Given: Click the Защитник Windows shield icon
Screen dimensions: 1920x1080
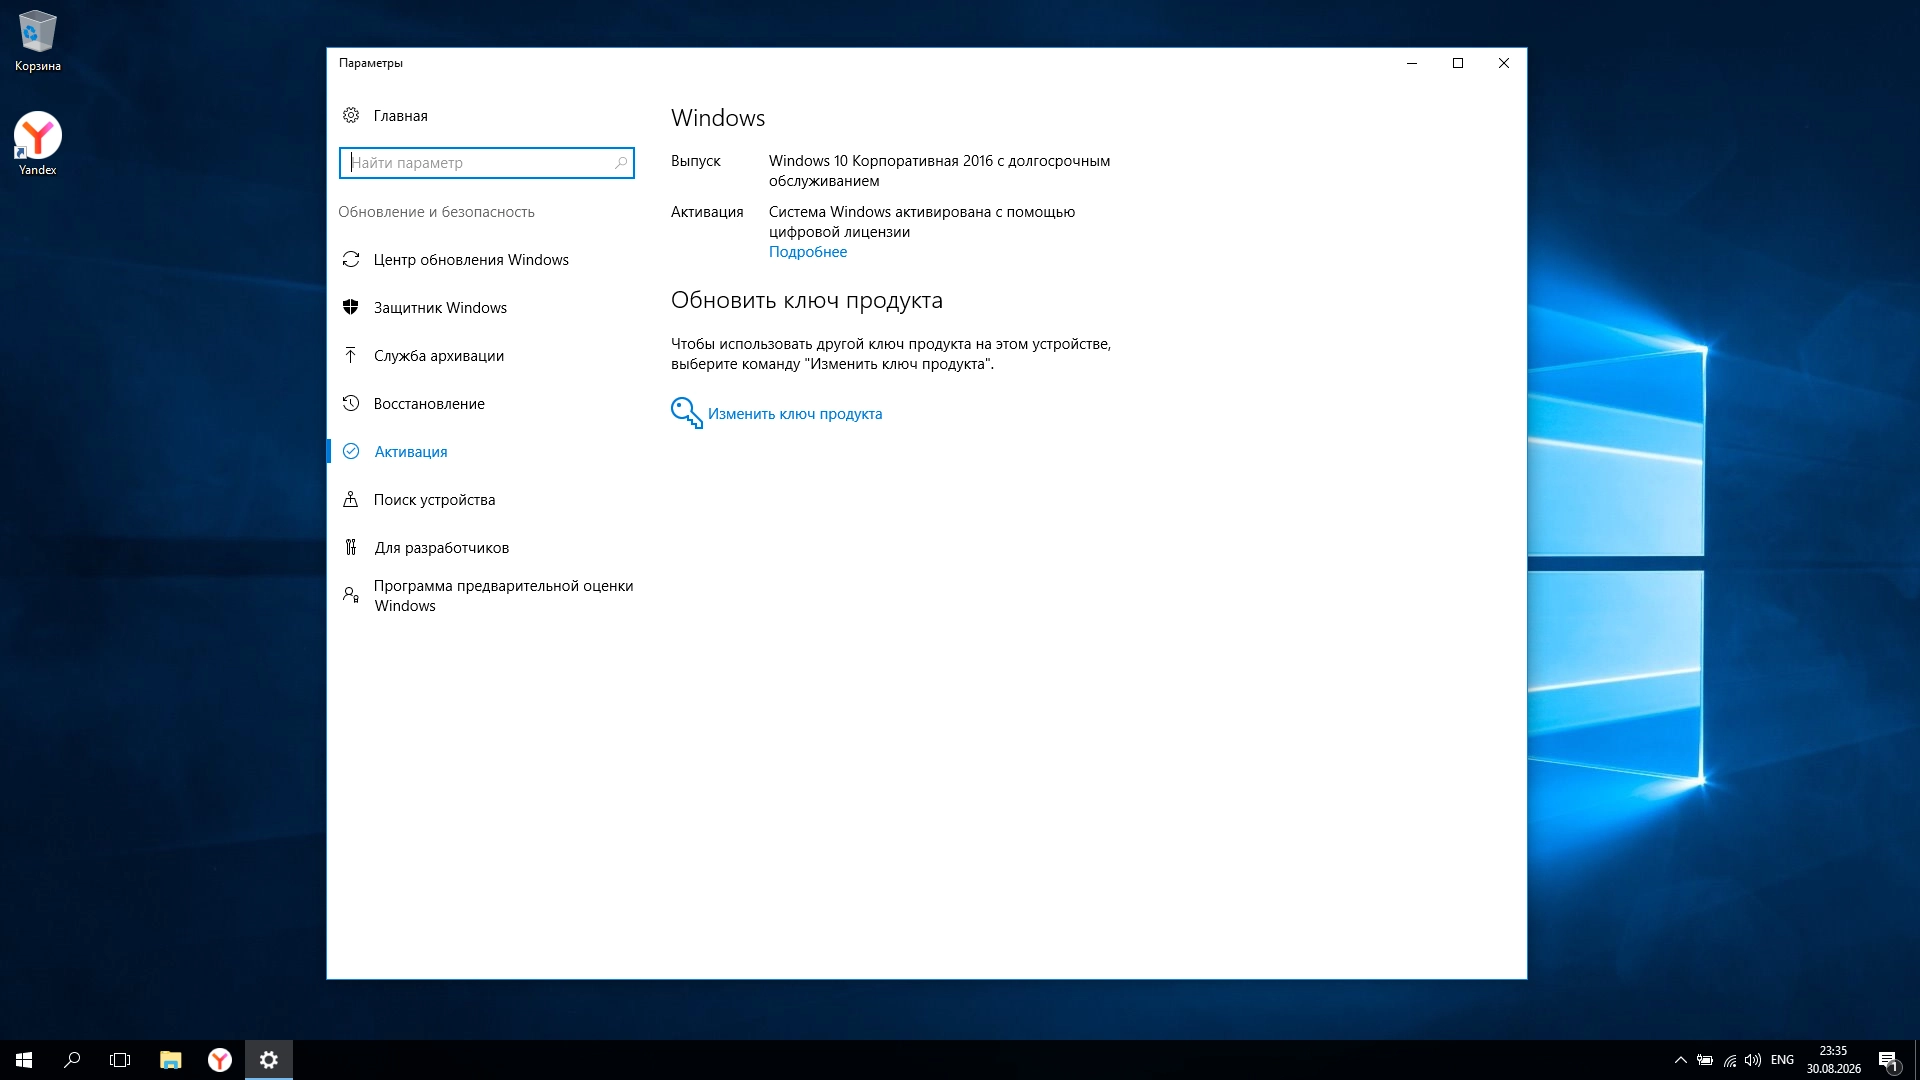Looking at the screenshot, I should point(351,307).
